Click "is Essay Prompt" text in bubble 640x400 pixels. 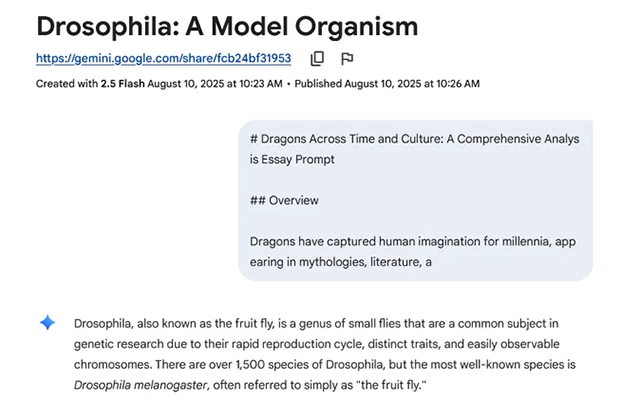(292, 158)
